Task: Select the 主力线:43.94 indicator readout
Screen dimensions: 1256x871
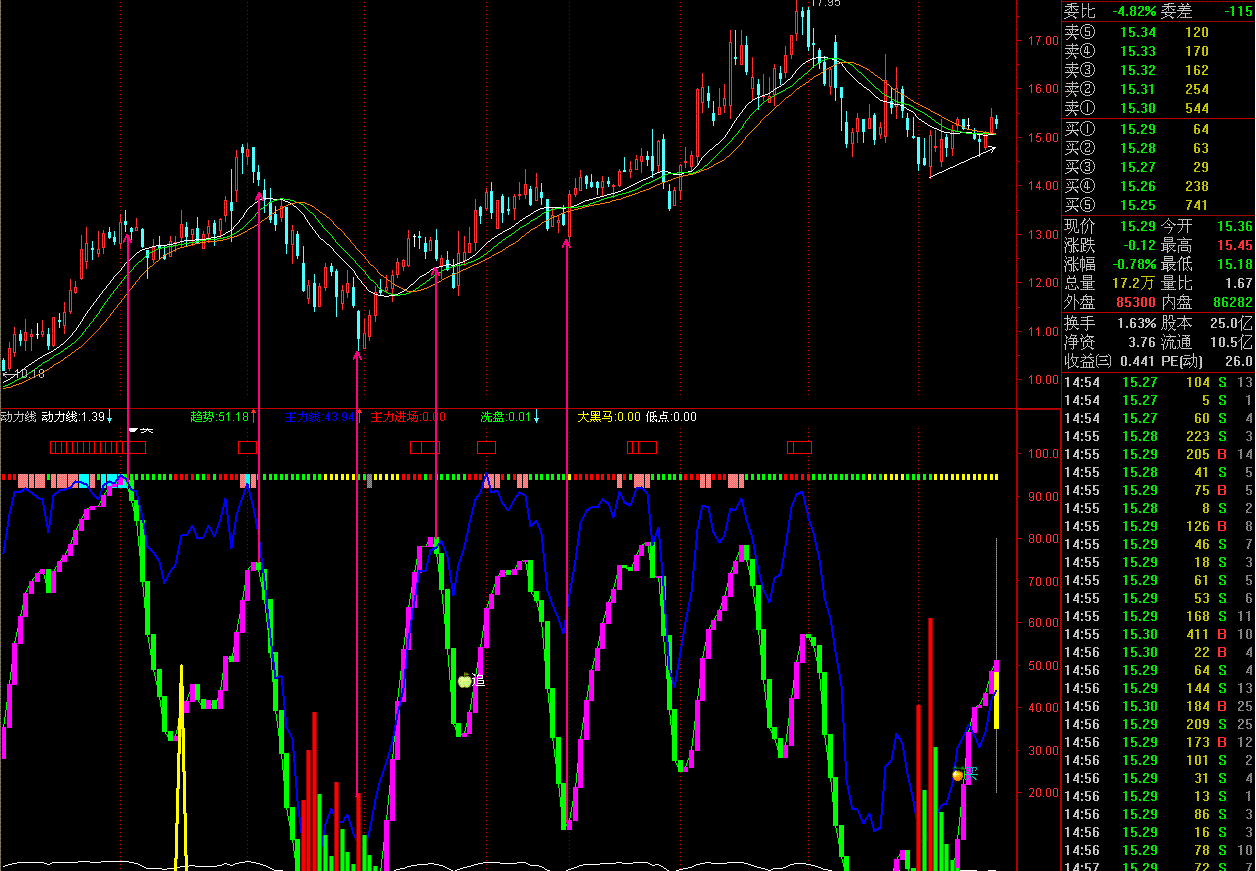Action: tap(322, 417)
